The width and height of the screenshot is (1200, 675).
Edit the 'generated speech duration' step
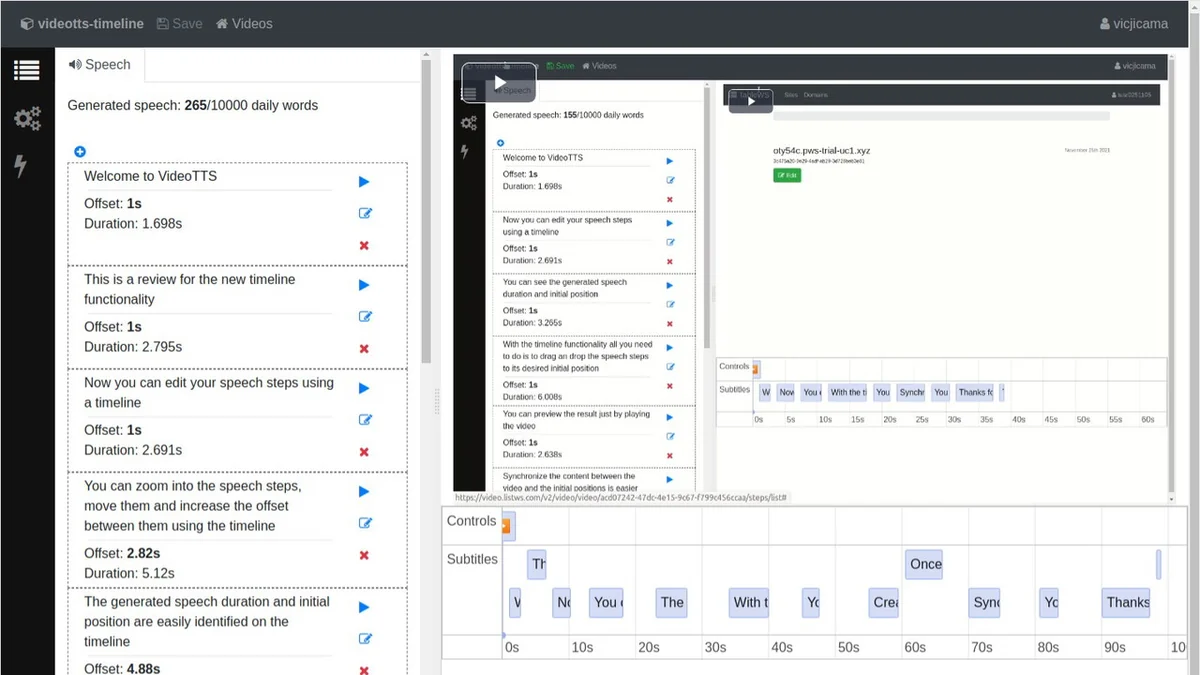[365, 639]
